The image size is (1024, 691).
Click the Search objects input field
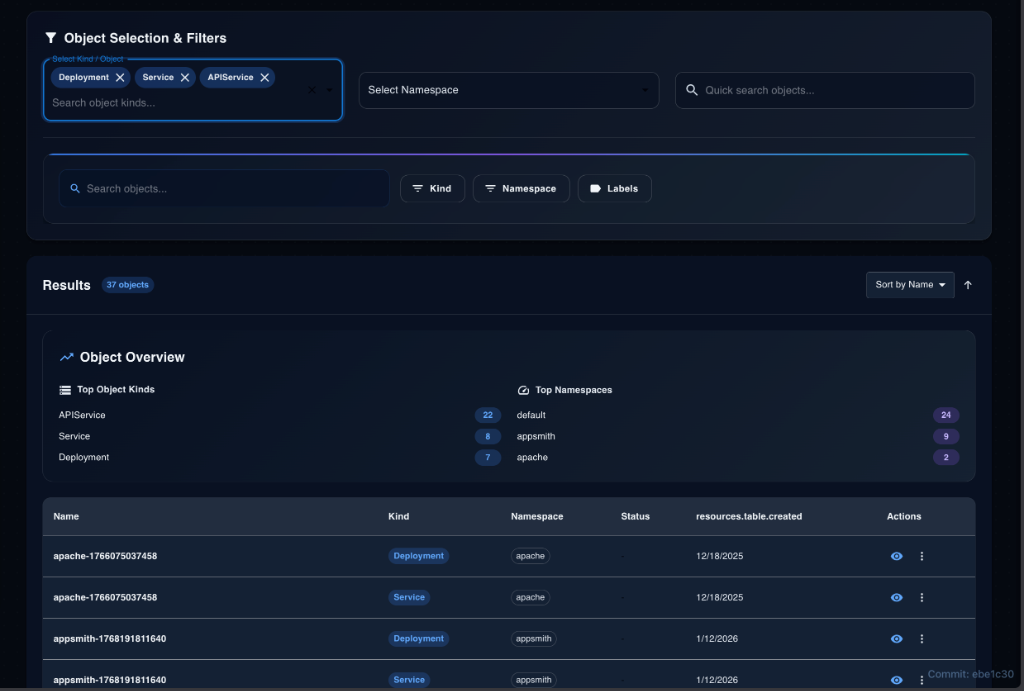[230, 188]
